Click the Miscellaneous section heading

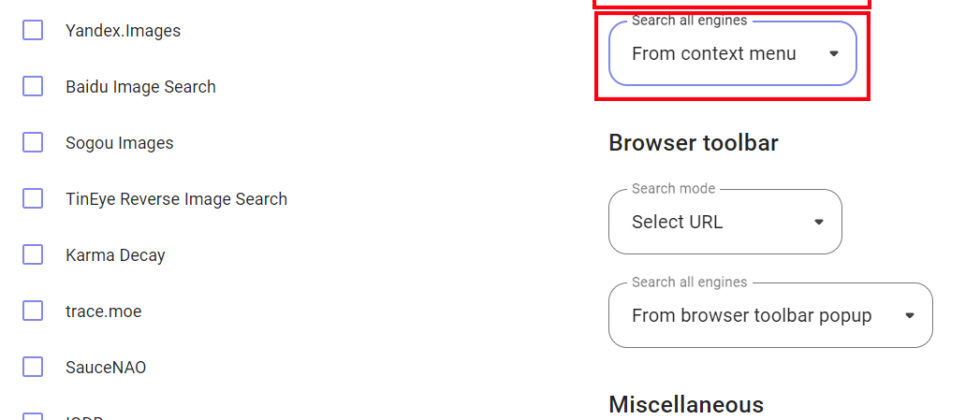pyautogui.click(x=686, y=405)
